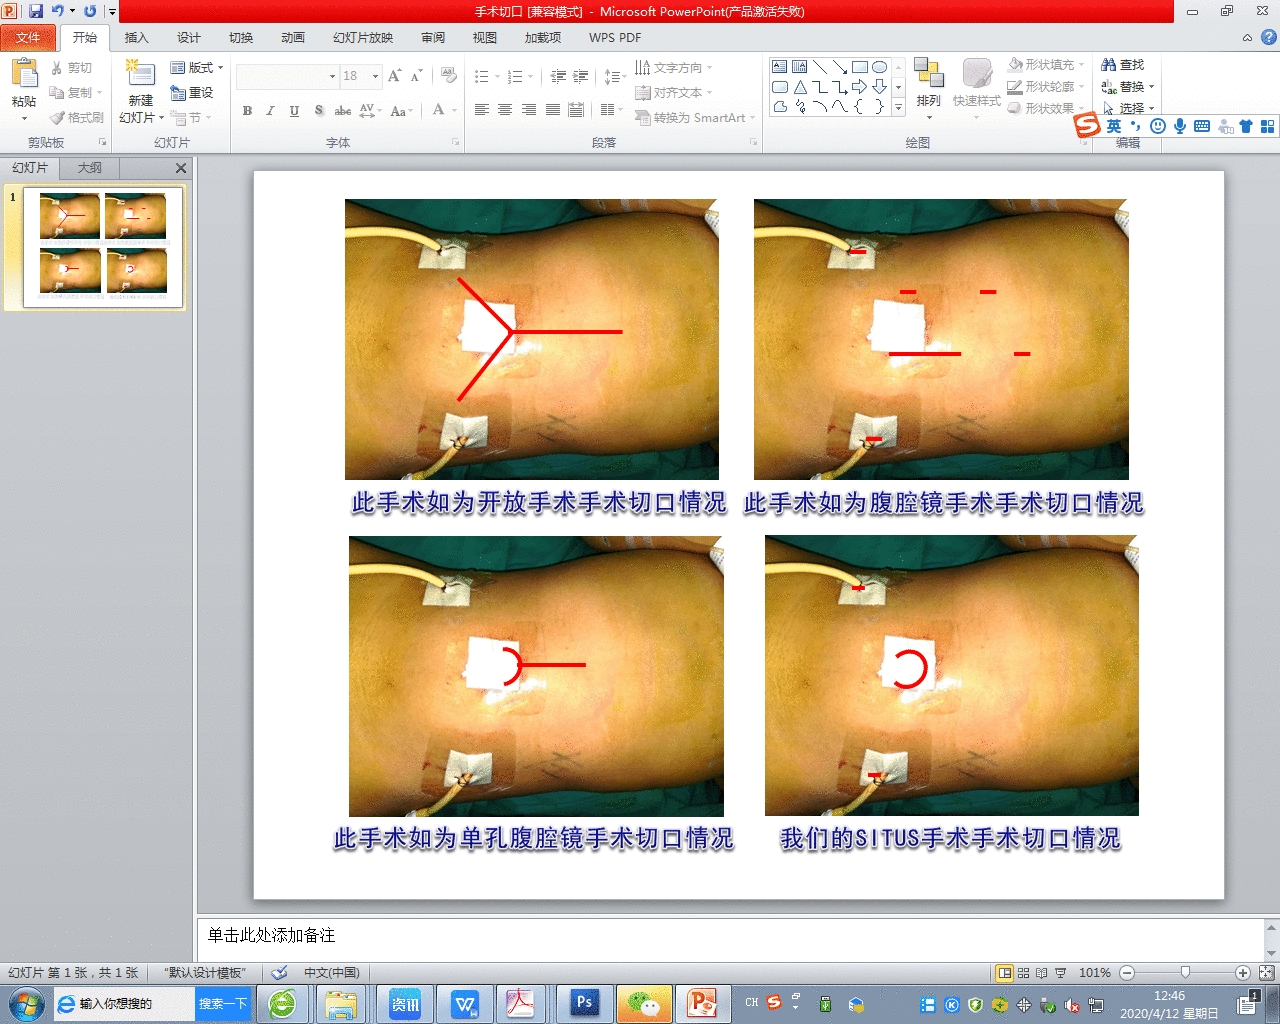Select the arrow line shape
The width and height of the screenshot is (1280, 1024).
click(x=840, y=67)
